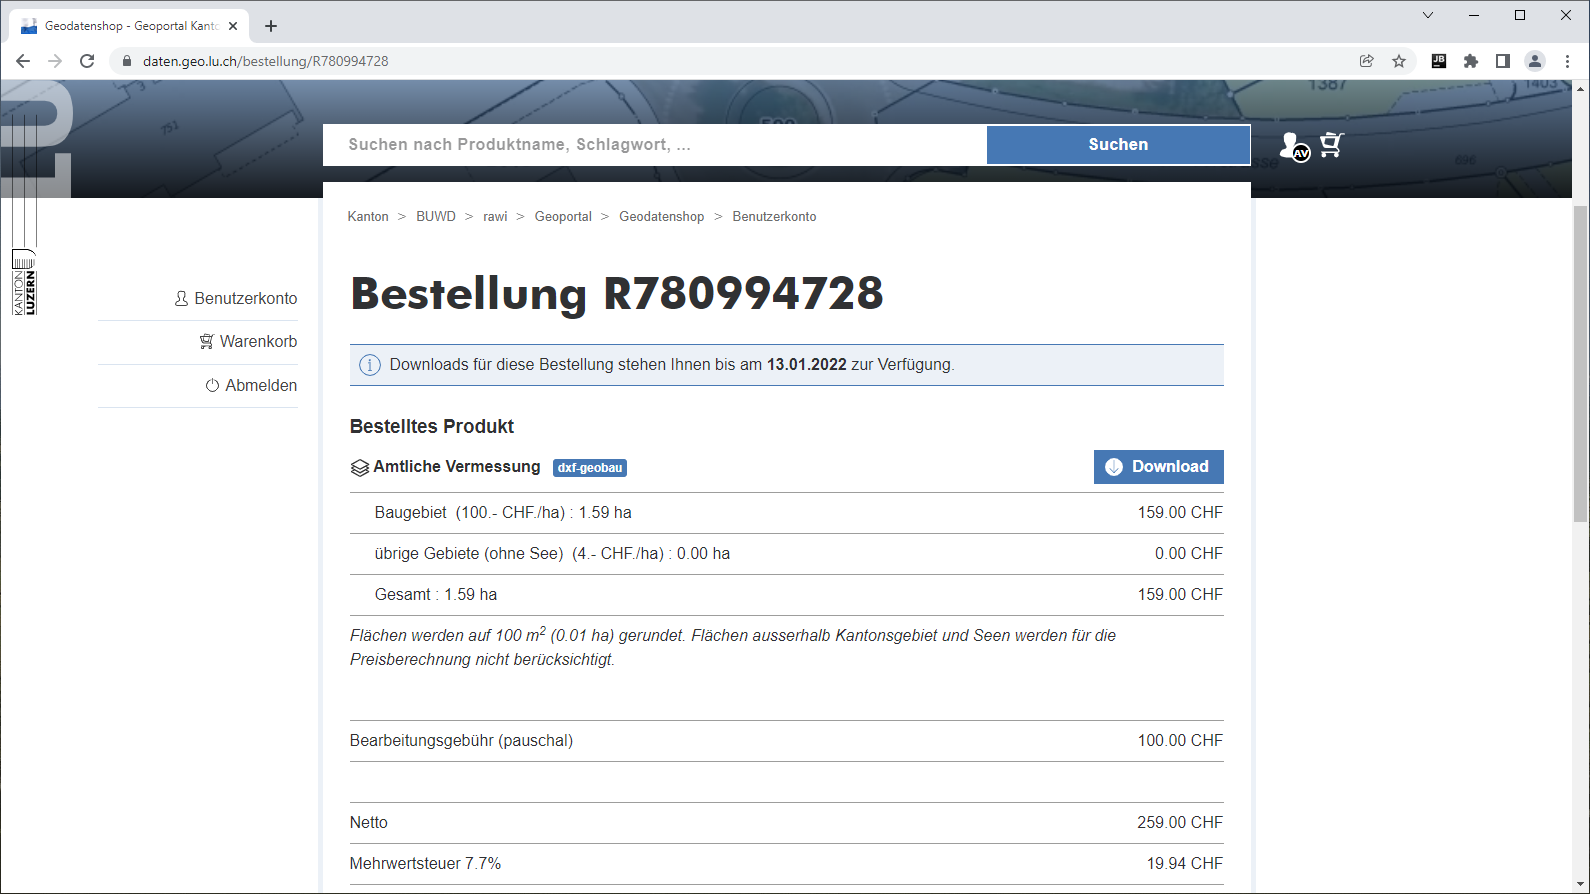
Task: Open the user account AV icon
Action: 1294,146
